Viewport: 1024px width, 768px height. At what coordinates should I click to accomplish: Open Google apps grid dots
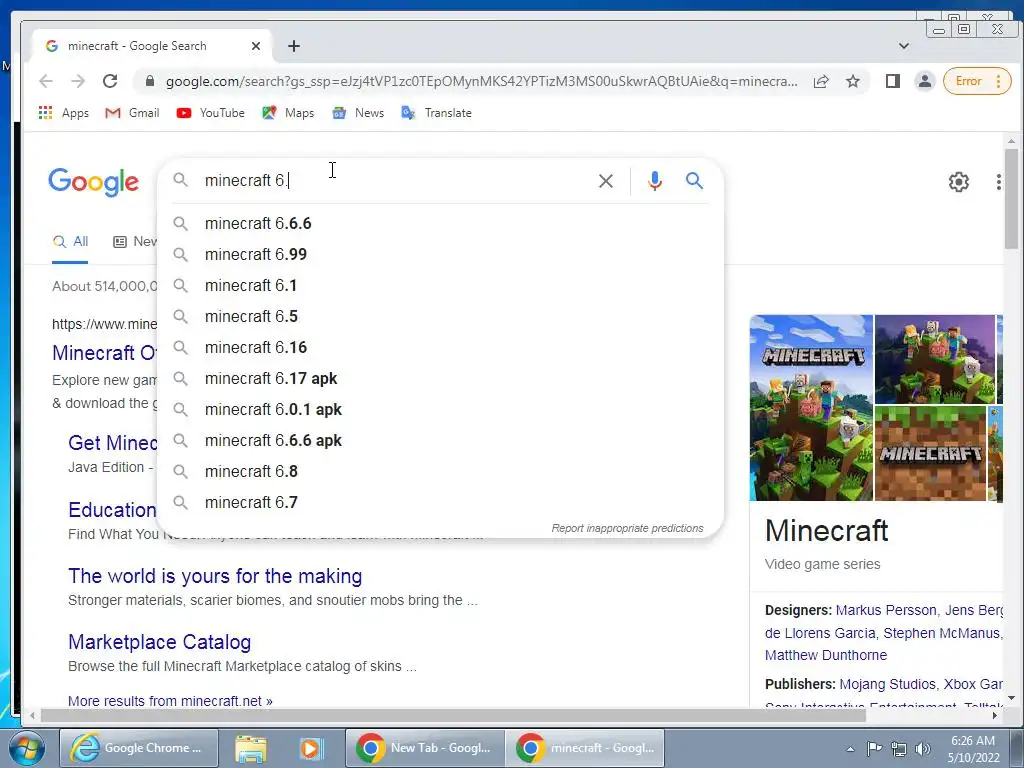pyautogui.click(x=999, y=182)
